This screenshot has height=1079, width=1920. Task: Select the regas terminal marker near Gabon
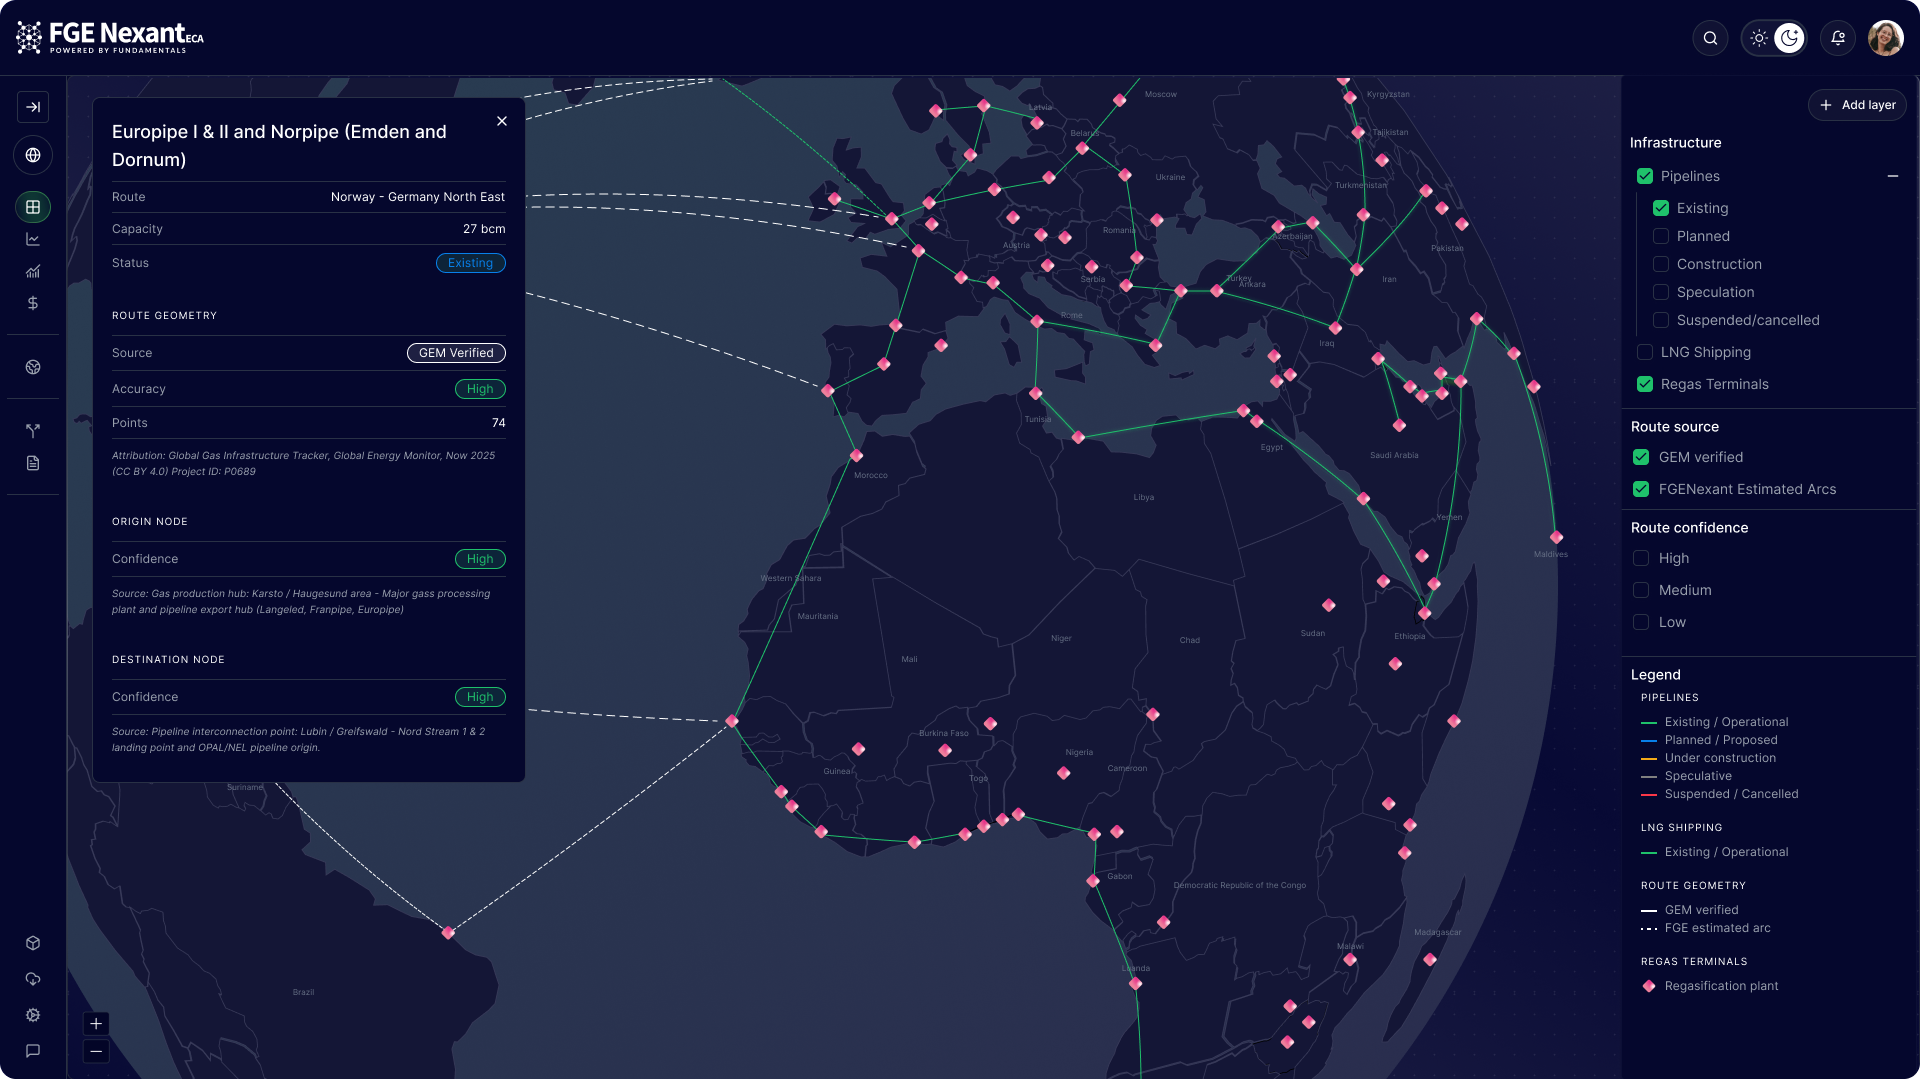pos(1093,881)
